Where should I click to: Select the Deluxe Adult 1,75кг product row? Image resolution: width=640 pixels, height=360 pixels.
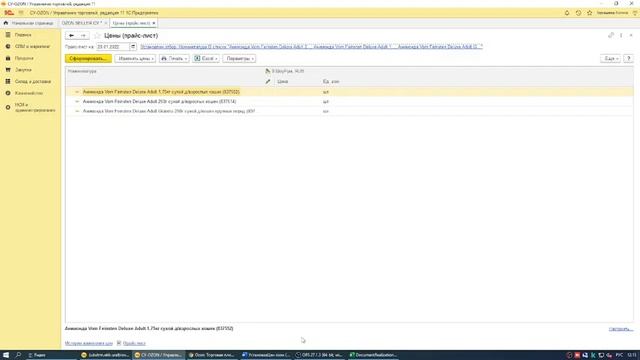click(x=349, y=92)
